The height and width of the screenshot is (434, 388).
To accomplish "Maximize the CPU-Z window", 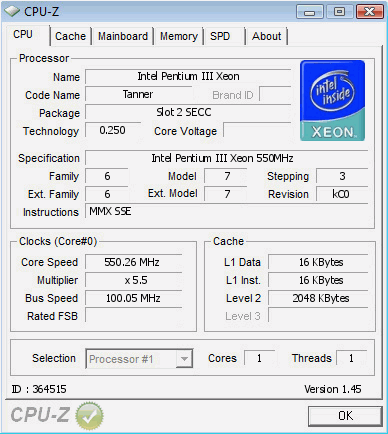I will (339, 12).
